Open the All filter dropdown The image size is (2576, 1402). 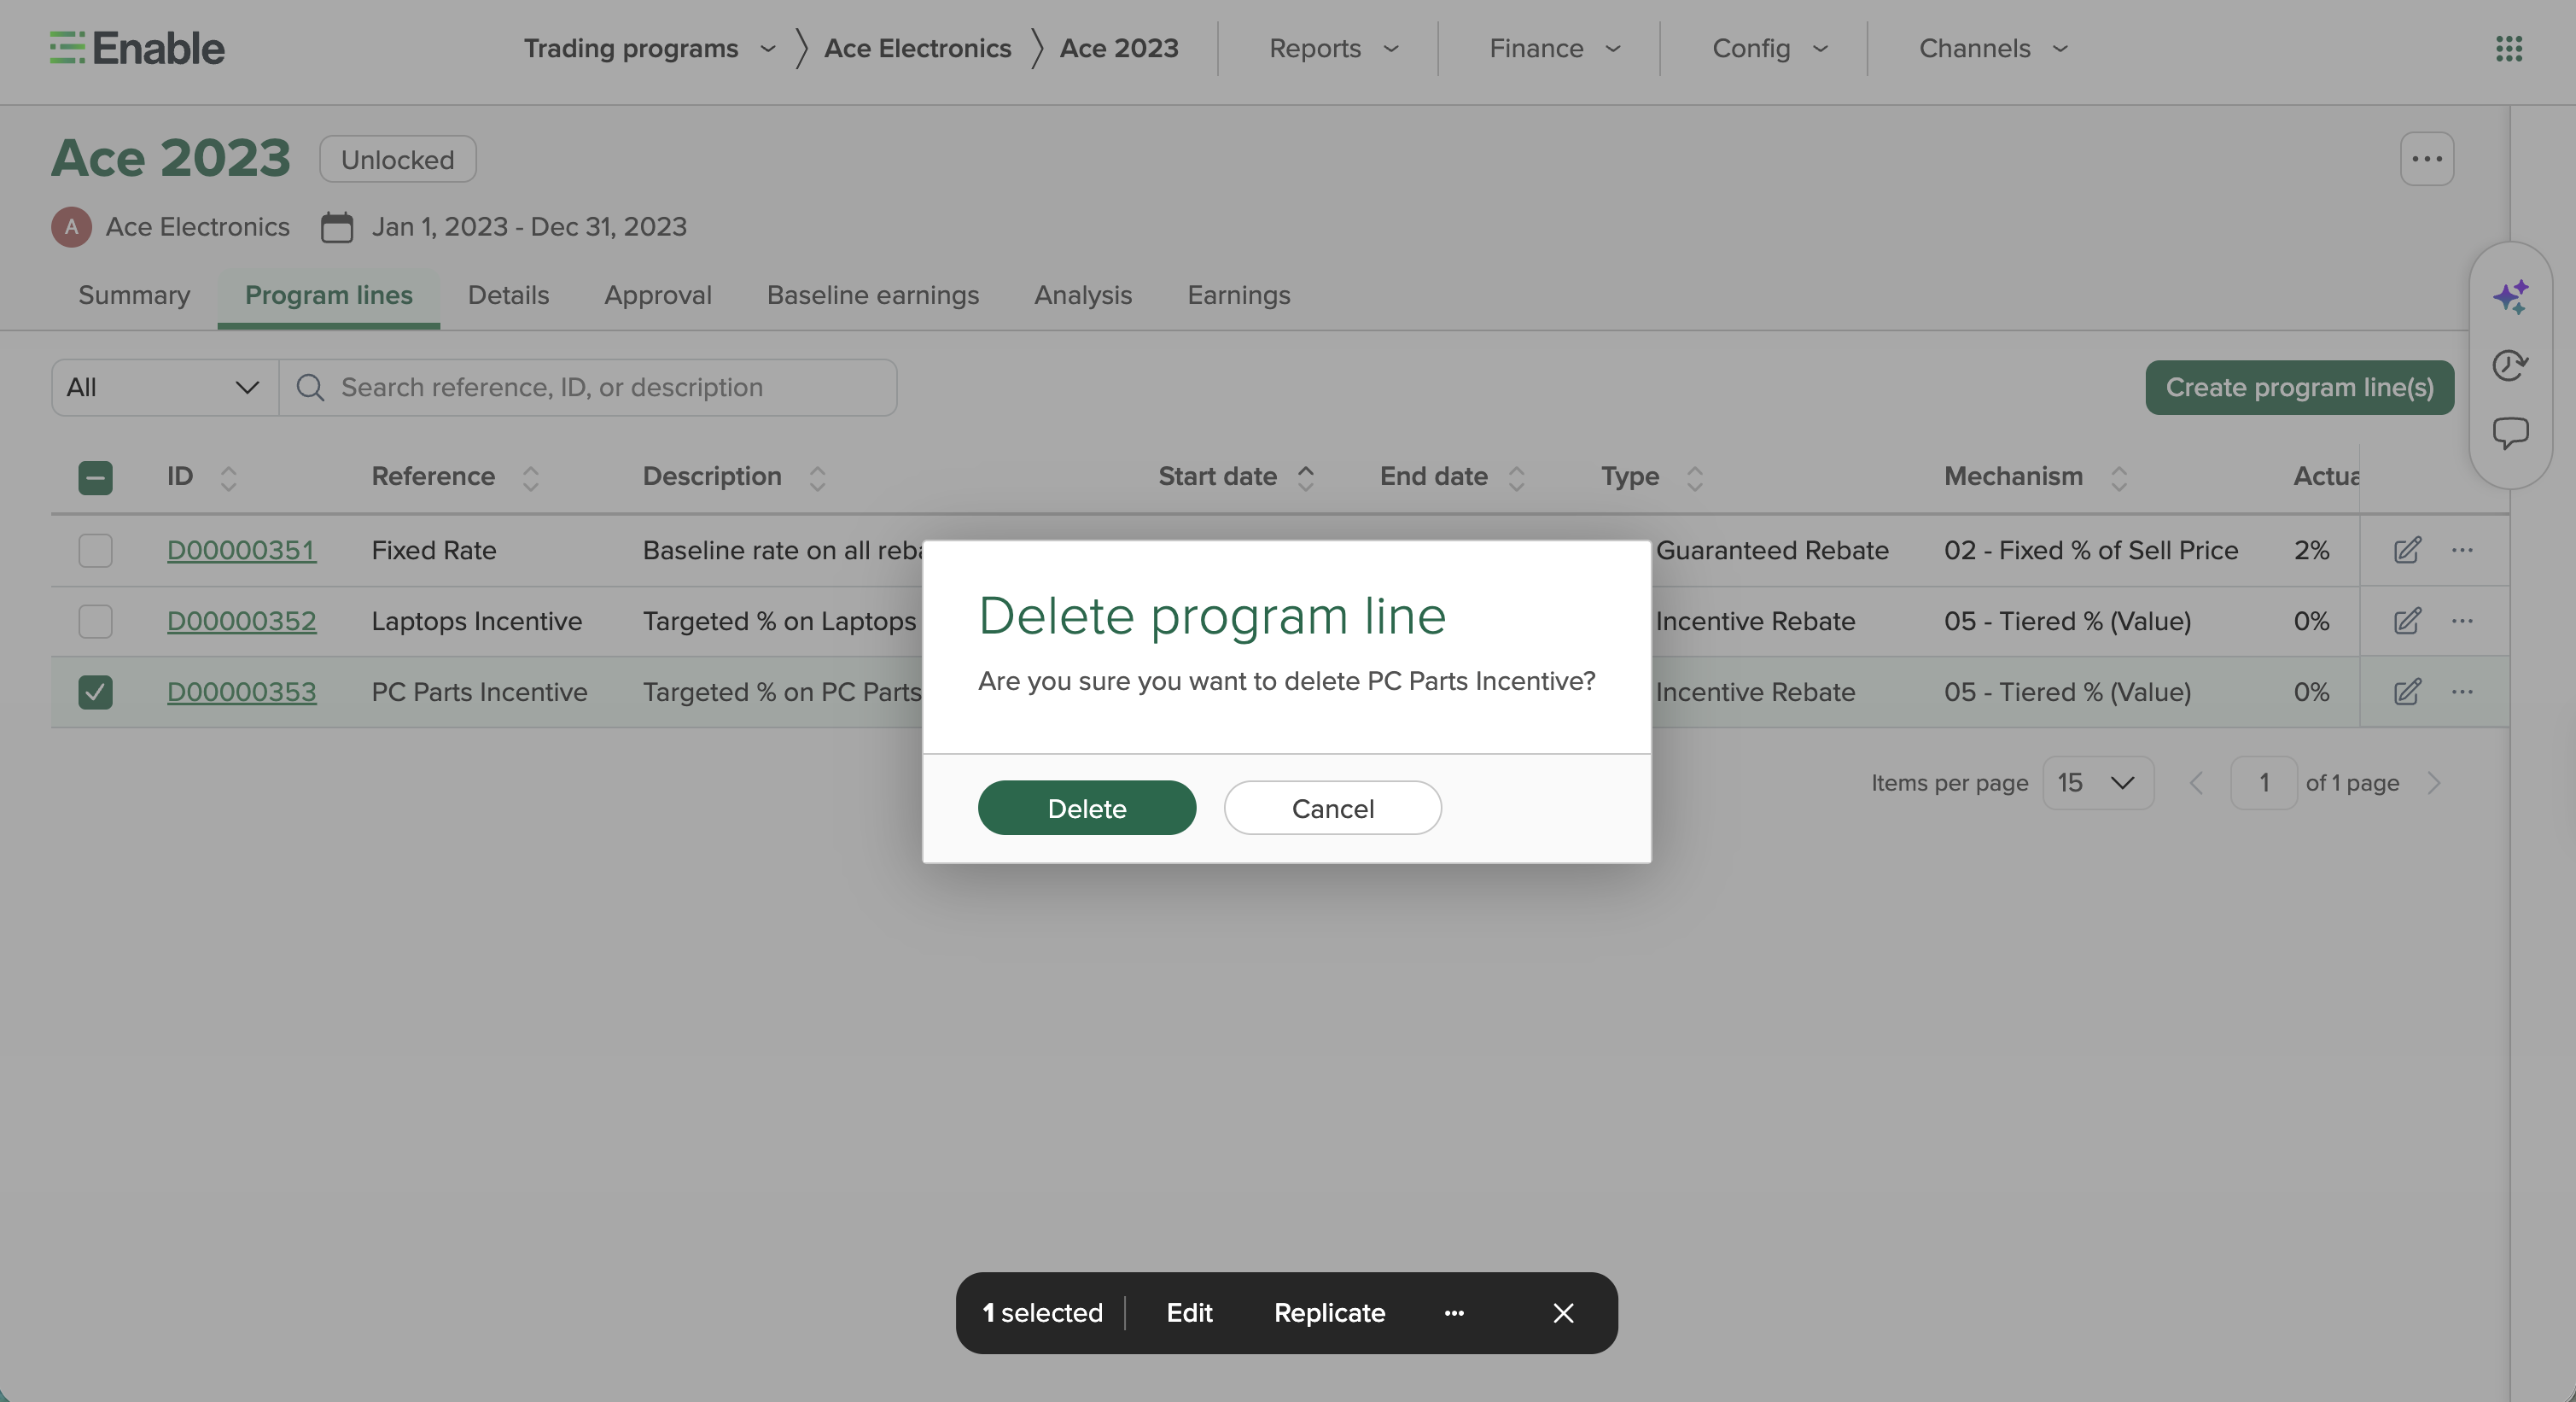coord(165,387)
